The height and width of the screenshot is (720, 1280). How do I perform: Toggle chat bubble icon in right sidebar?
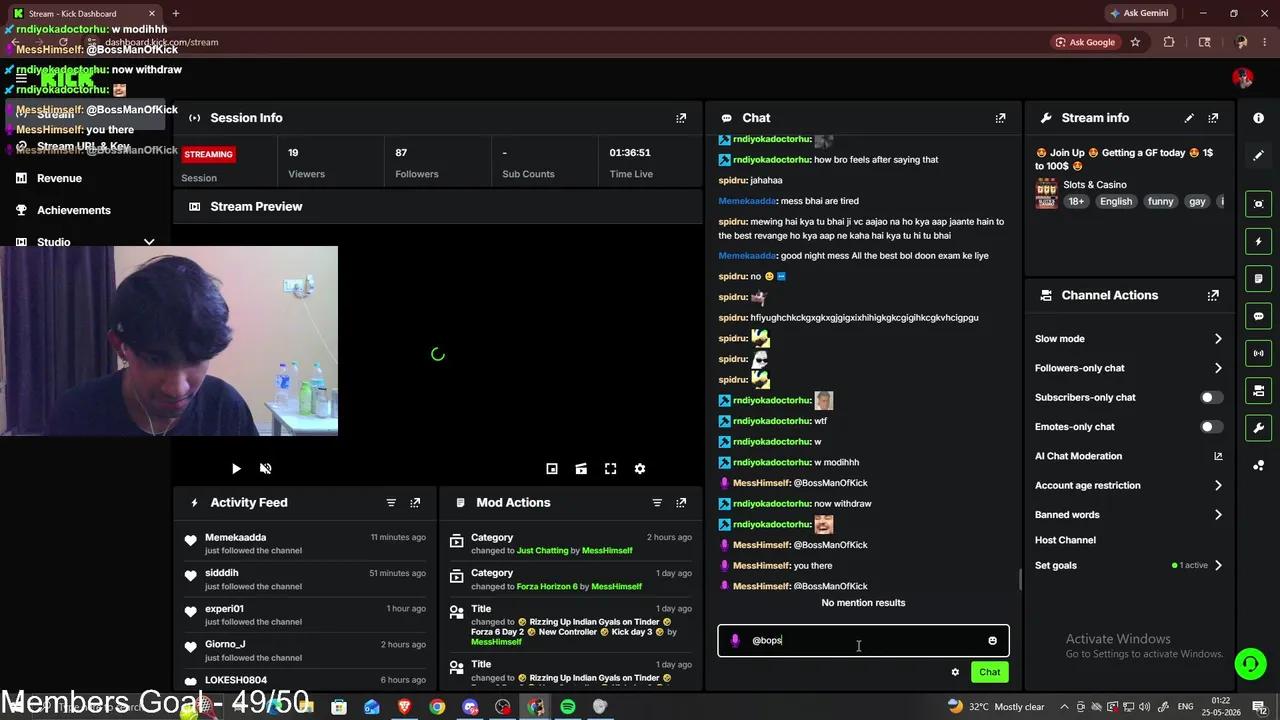[1258, 316]
